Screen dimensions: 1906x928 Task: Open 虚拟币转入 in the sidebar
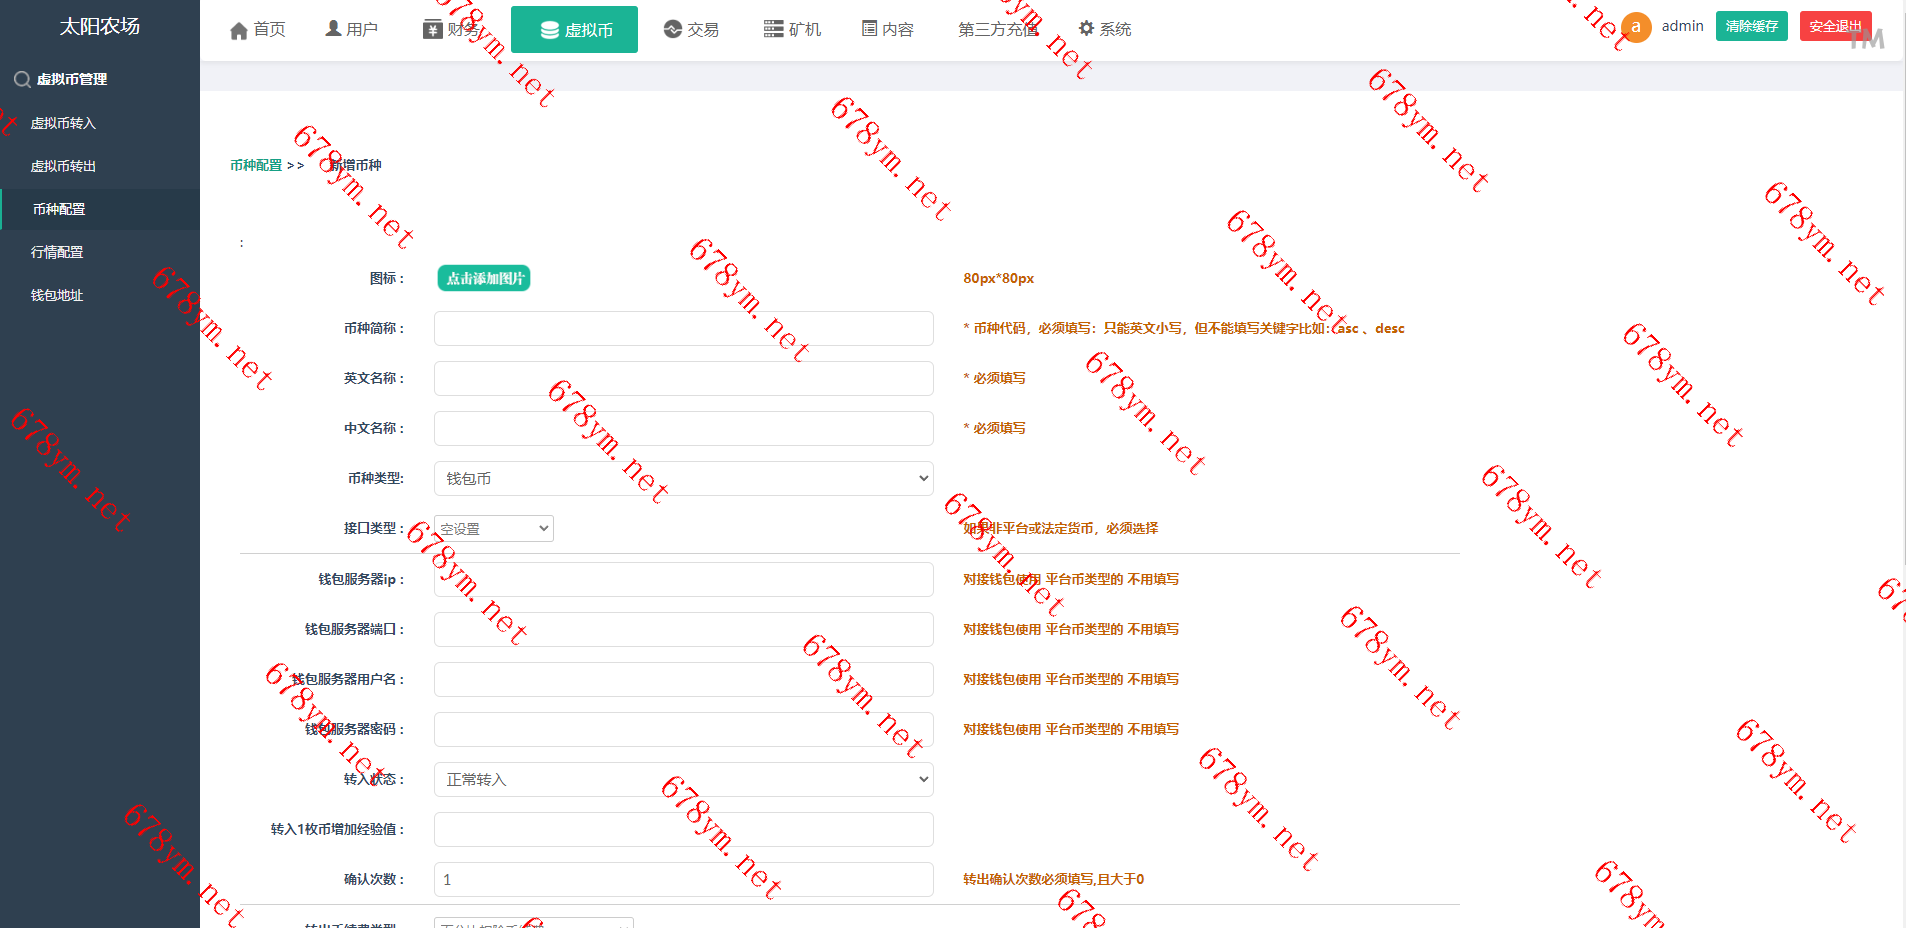63,123
